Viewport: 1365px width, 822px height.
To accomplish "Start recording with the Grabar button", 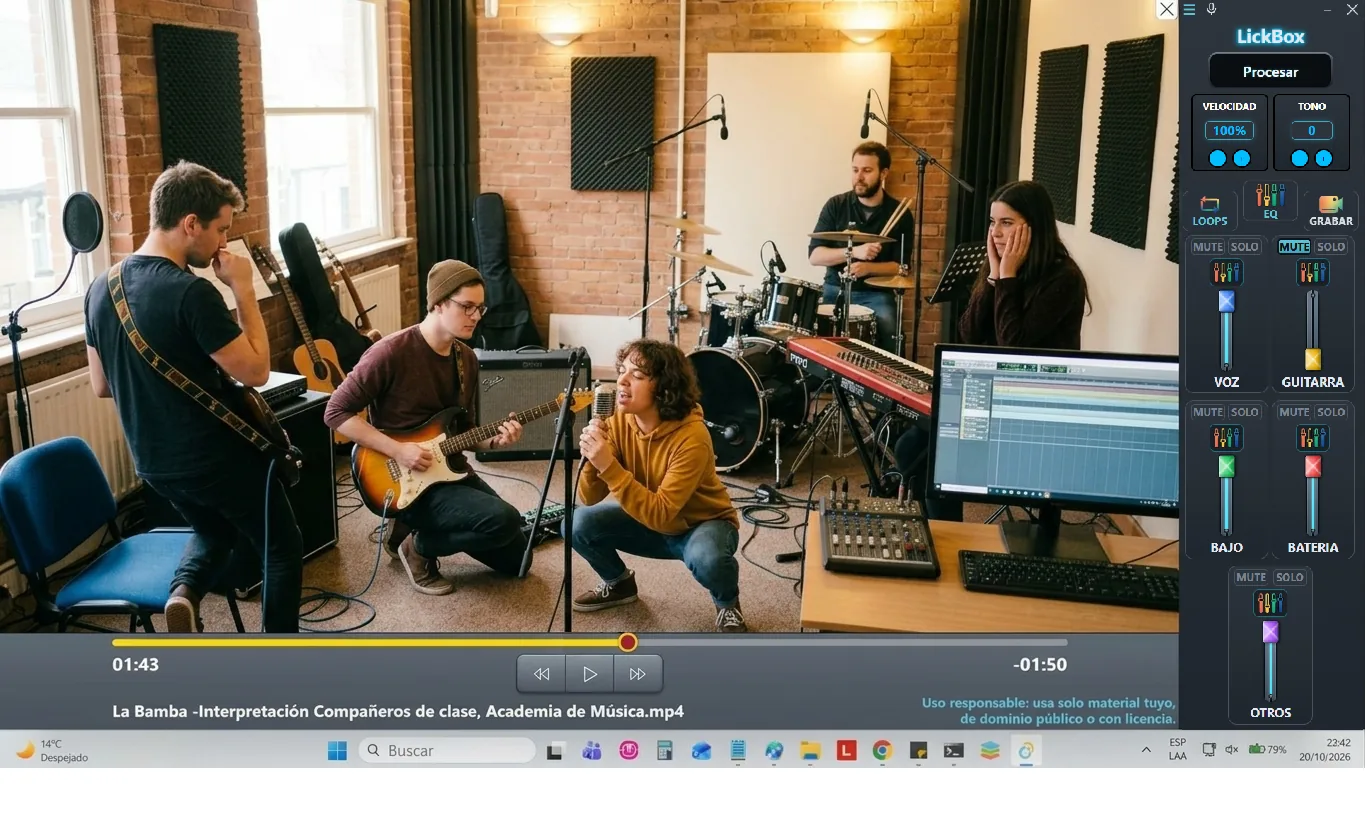I will (1331, 211).
